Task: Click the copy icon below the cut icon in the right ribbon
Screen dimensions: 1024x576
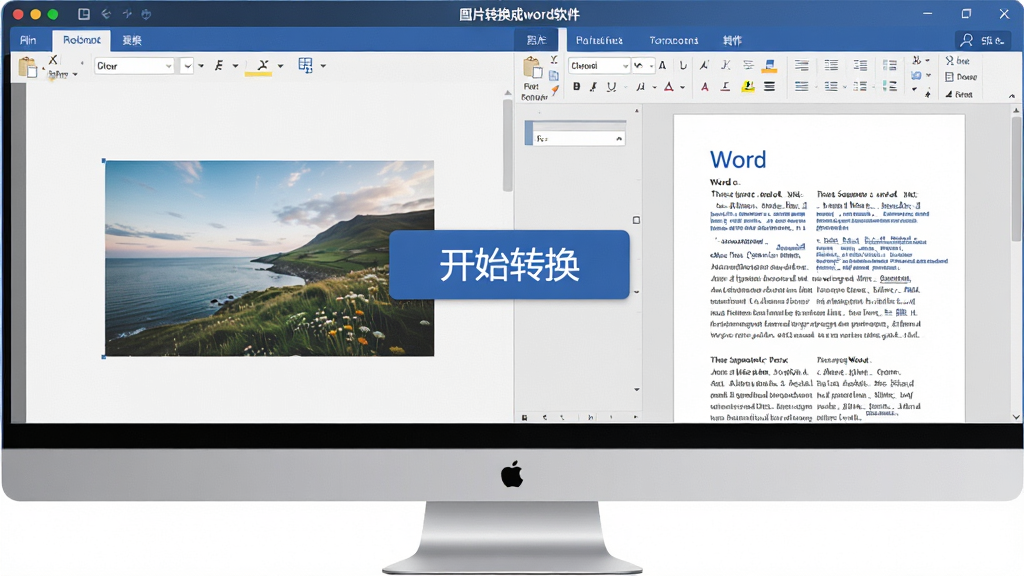Action: click(x=554, y=76)
